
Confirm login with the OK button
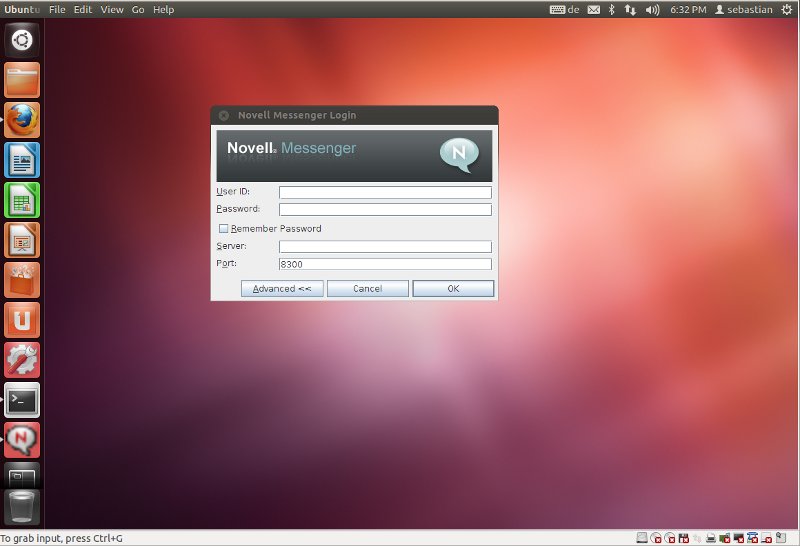tap(453, 288)
